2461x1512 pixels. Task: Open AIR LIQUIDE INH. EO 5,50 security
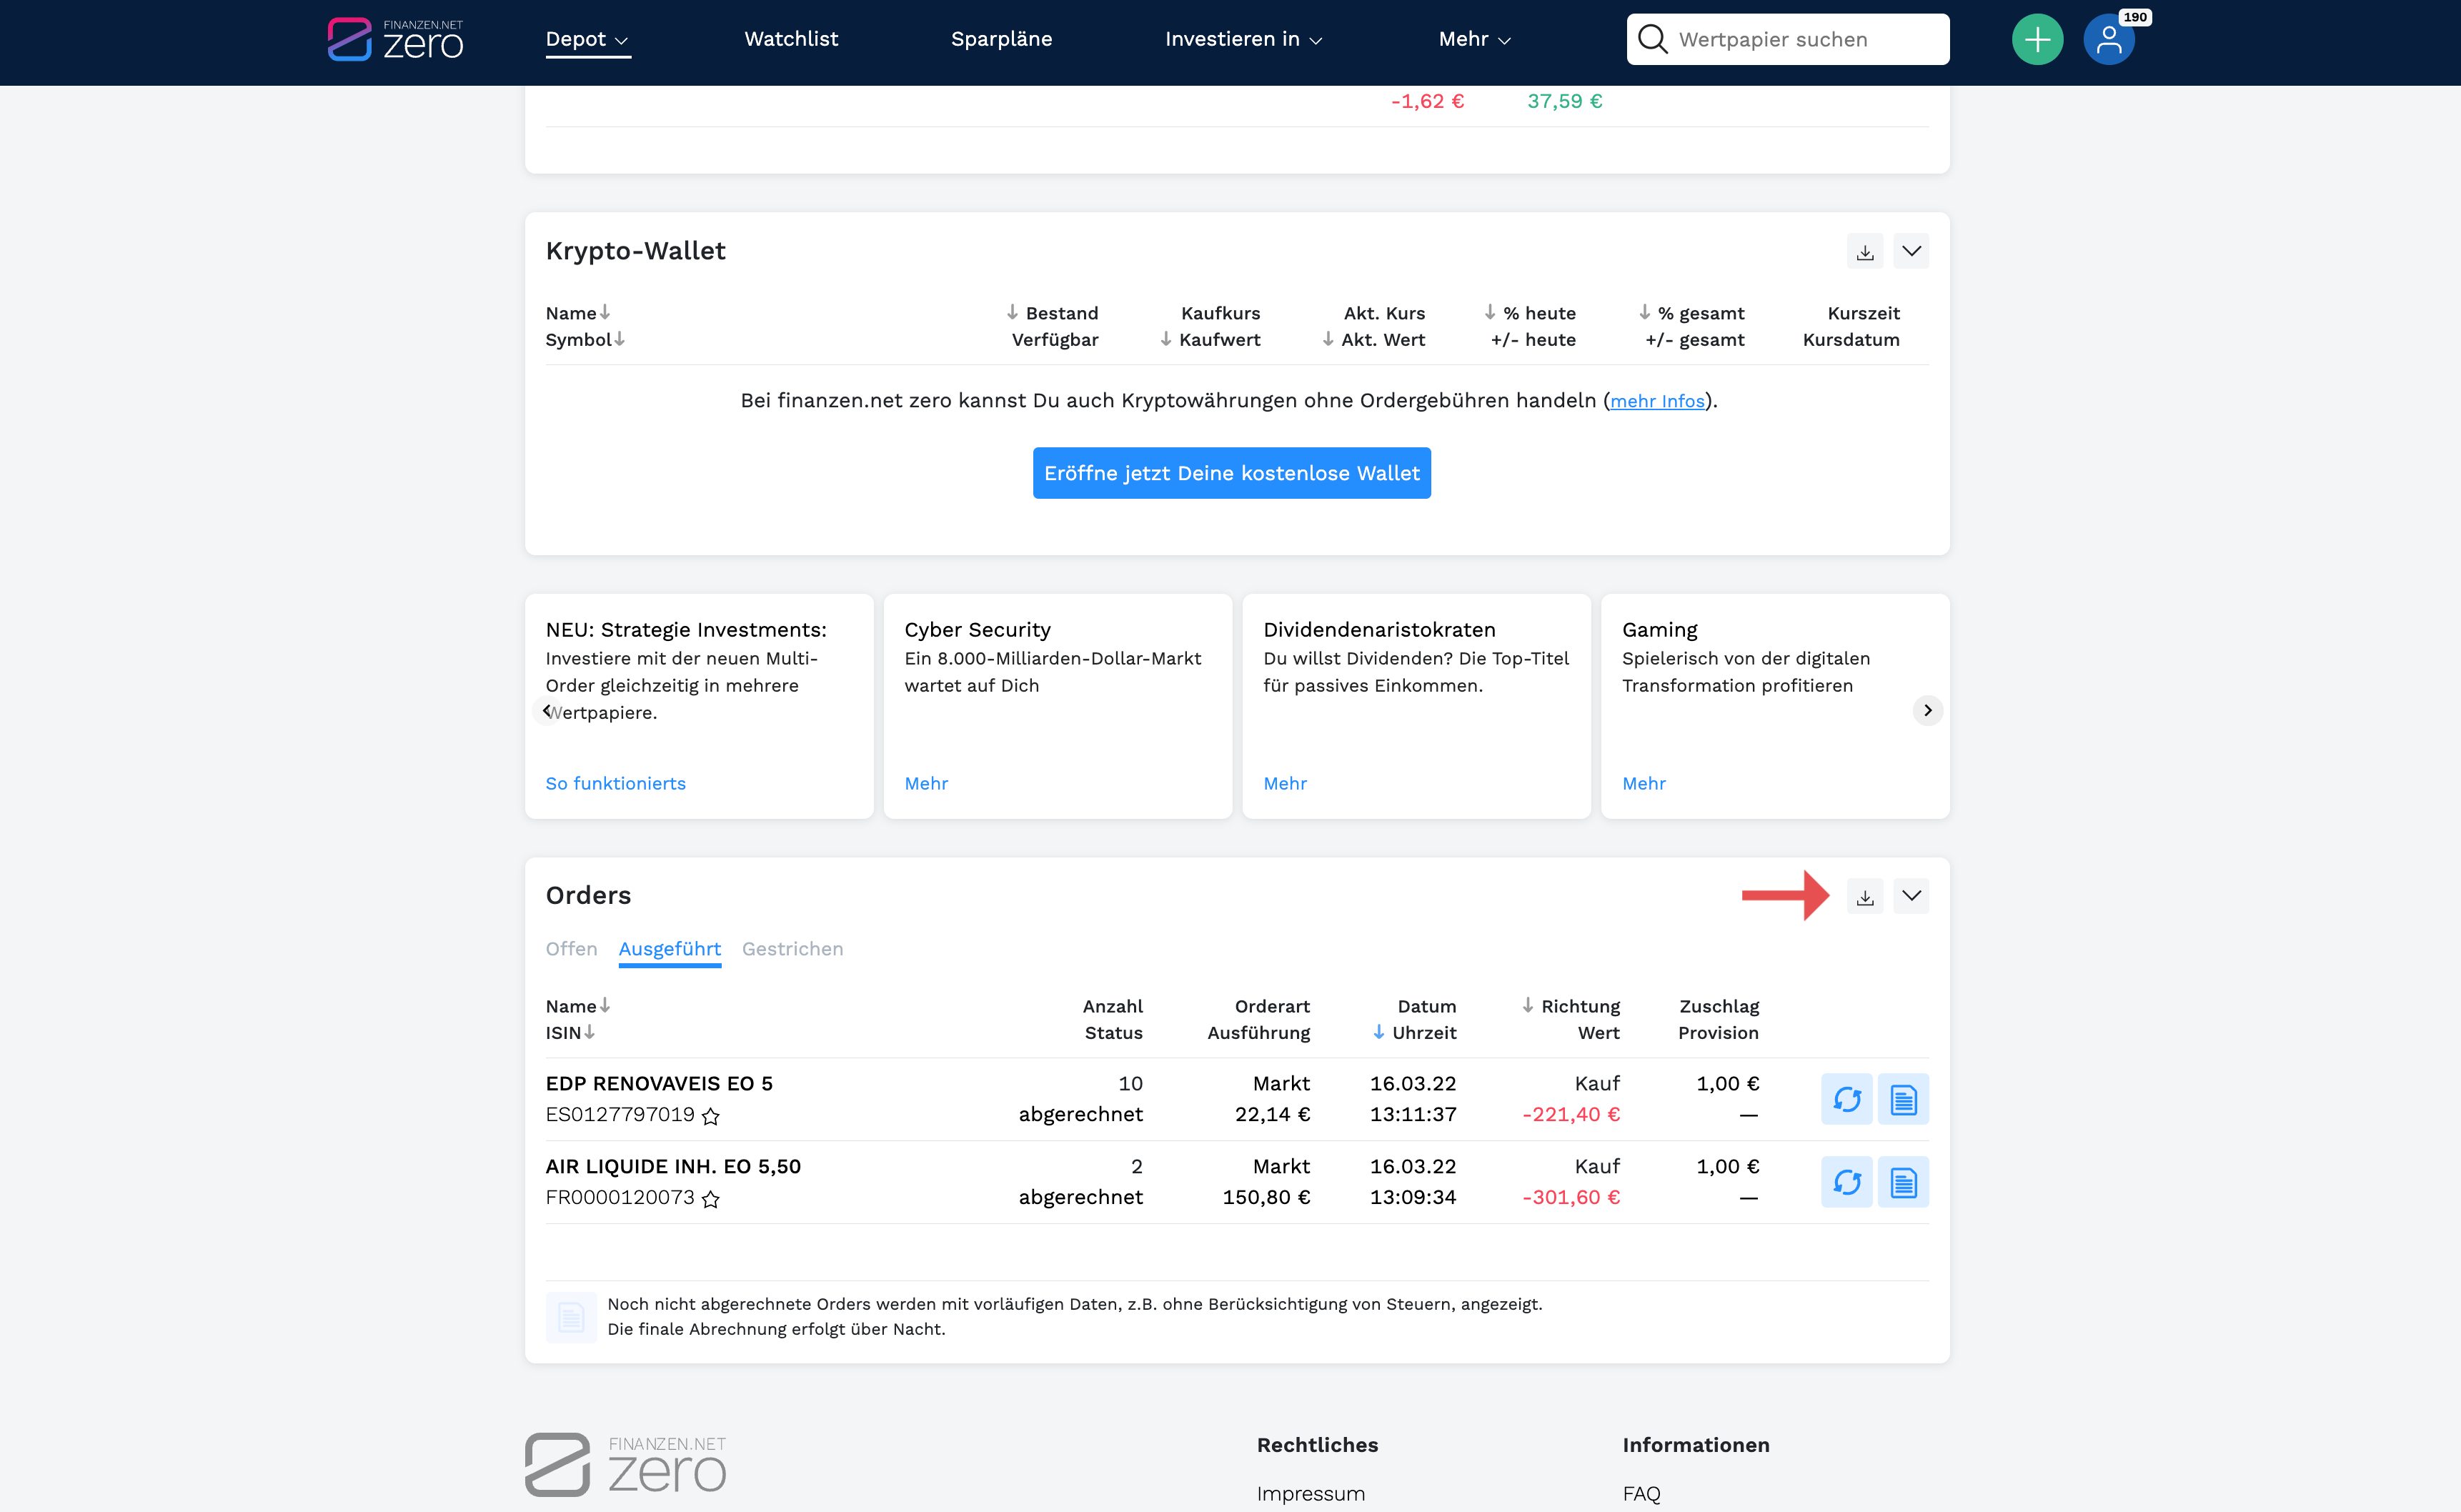[673, 1166]
